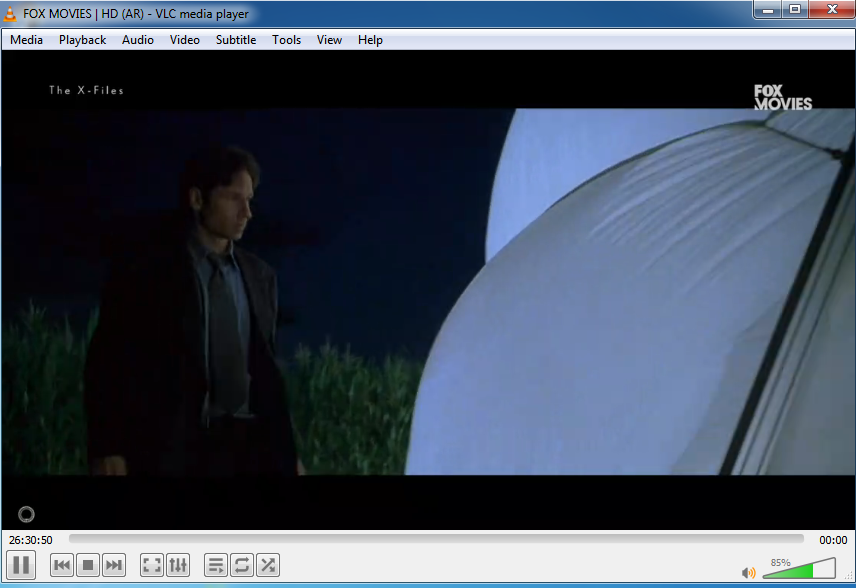
Task: Stop playback with the stop button
Action: pos(88,565)
